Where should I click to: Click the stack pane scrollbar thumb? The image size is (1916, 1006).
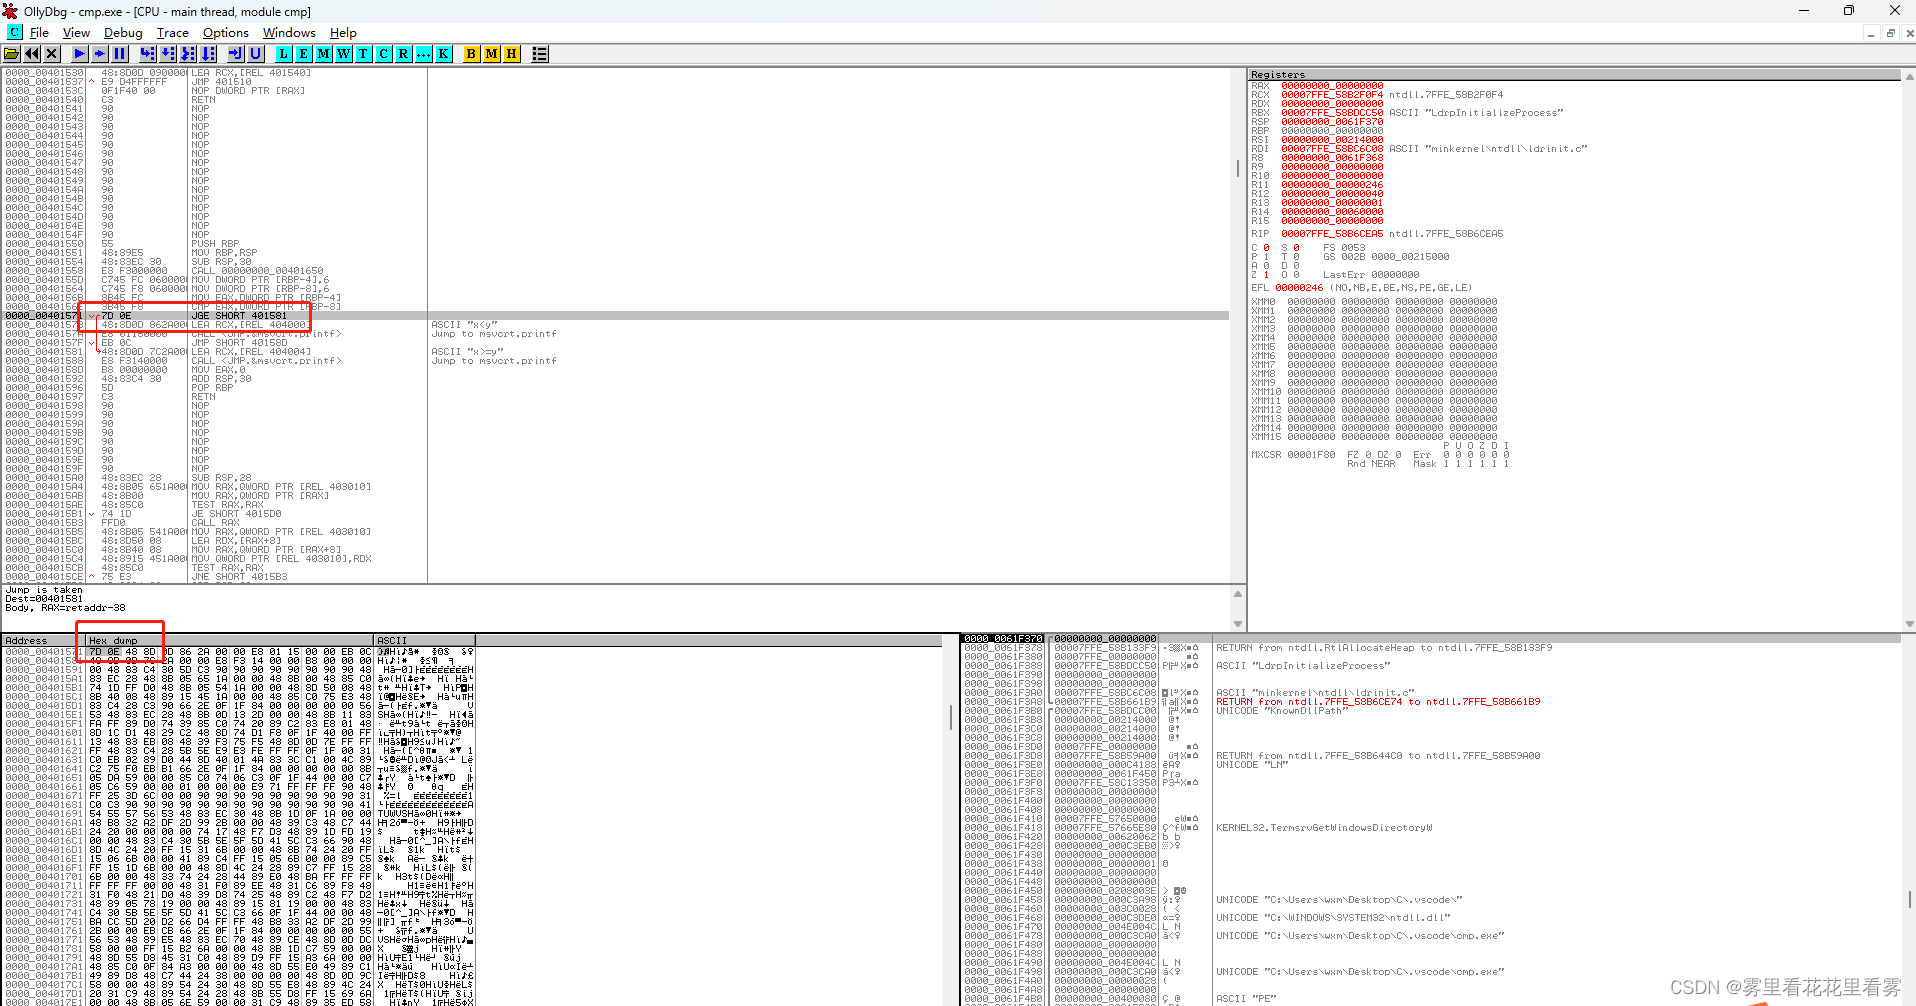tap(1910, 899)
